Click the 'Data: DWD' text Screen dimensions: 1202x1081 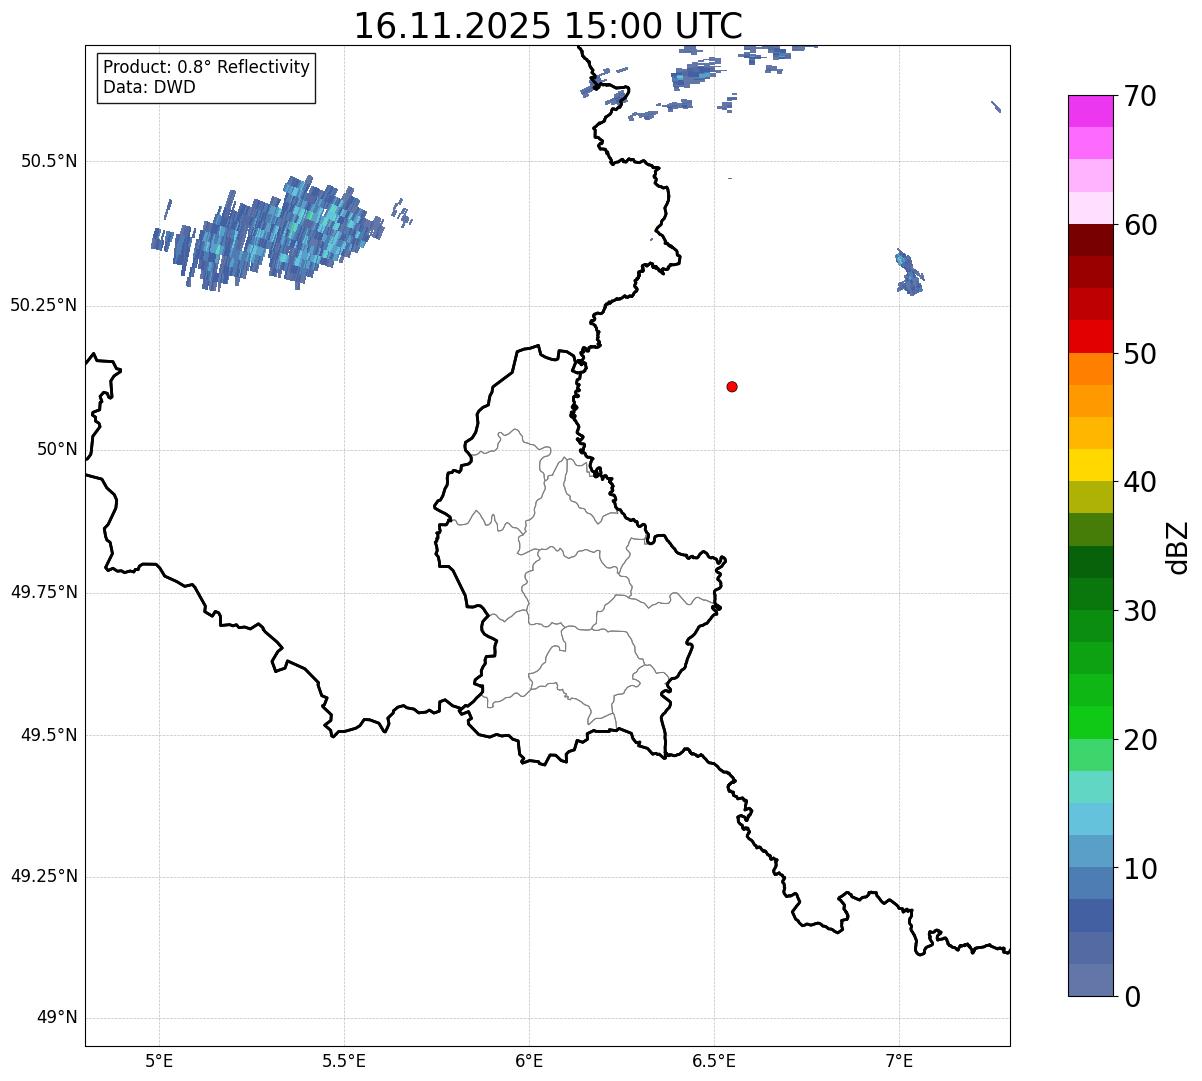point(149,87)
